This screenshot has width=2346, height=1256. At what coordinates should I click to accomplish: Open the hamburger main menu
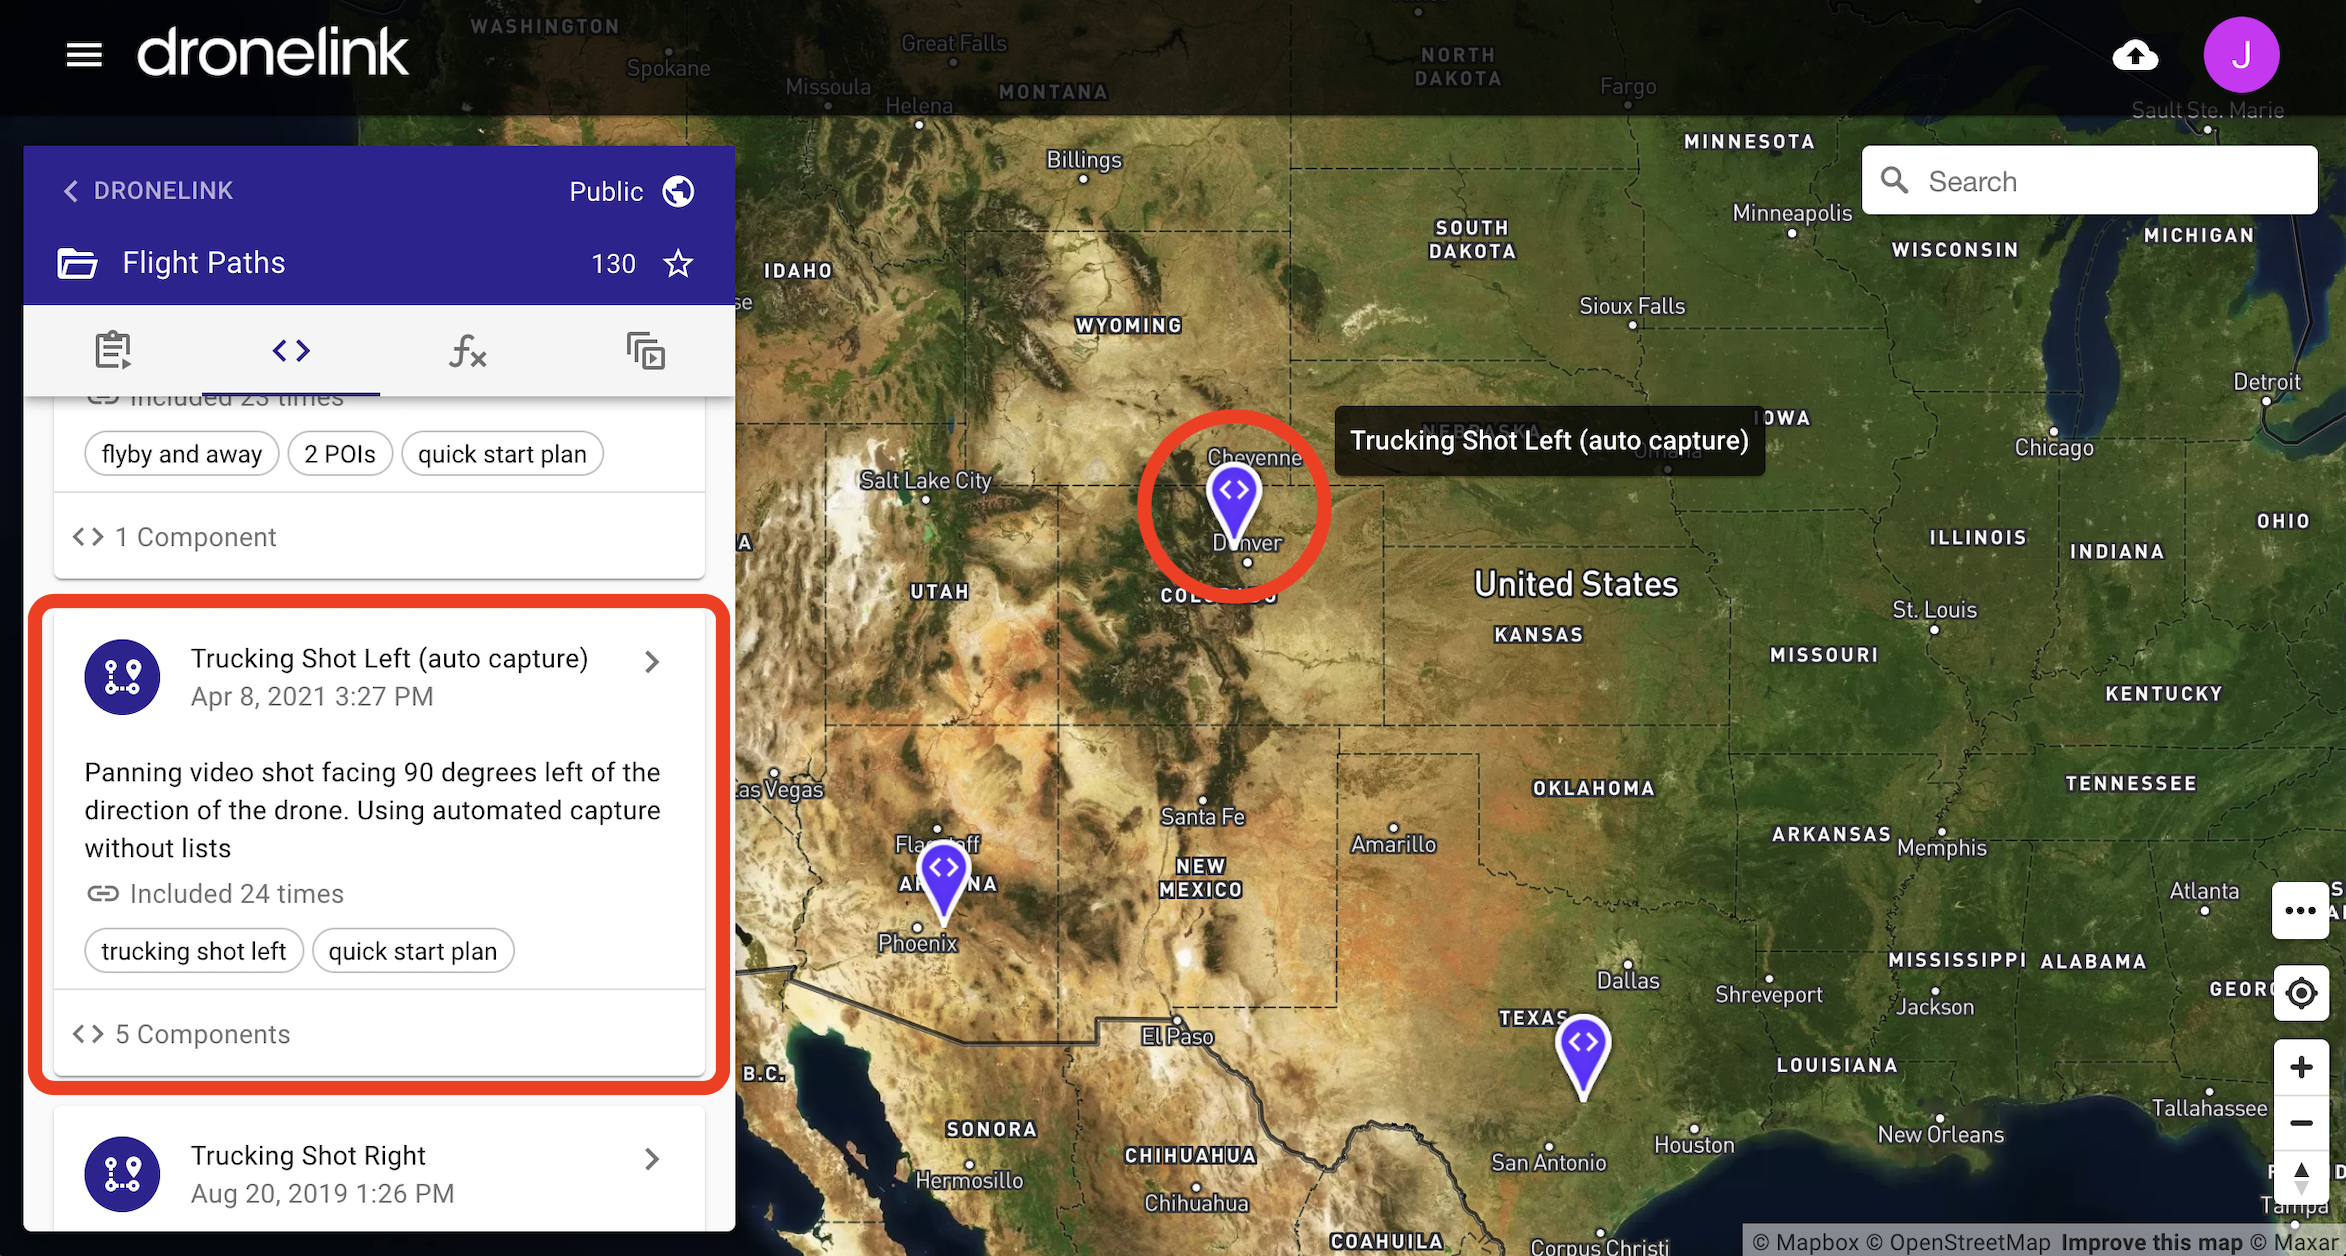pos(84,55)
